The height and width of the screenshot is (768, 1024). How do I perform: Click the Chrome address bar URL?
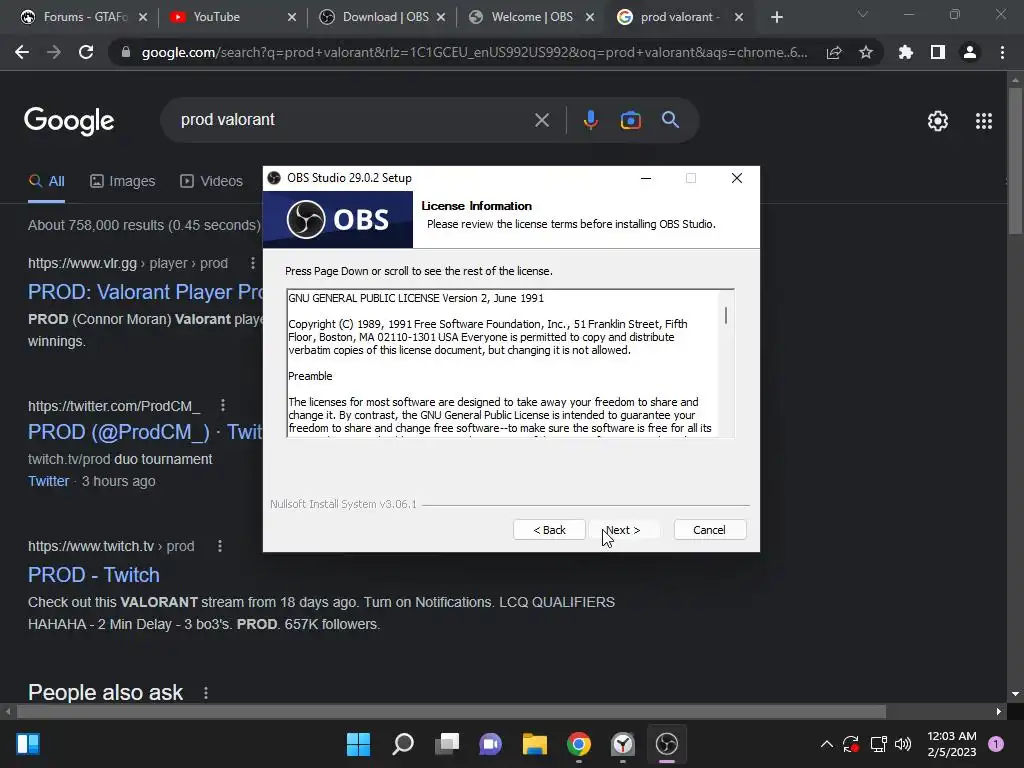[x=474, y=53]
